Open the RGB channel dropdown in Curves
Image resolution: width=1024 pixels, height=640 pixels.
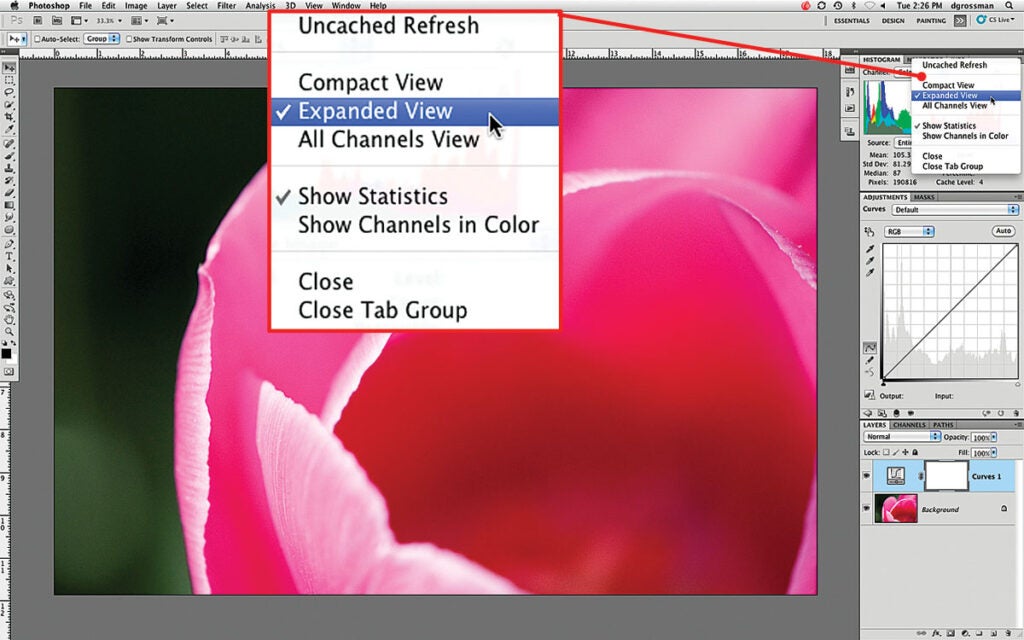(x=909, y=231)
